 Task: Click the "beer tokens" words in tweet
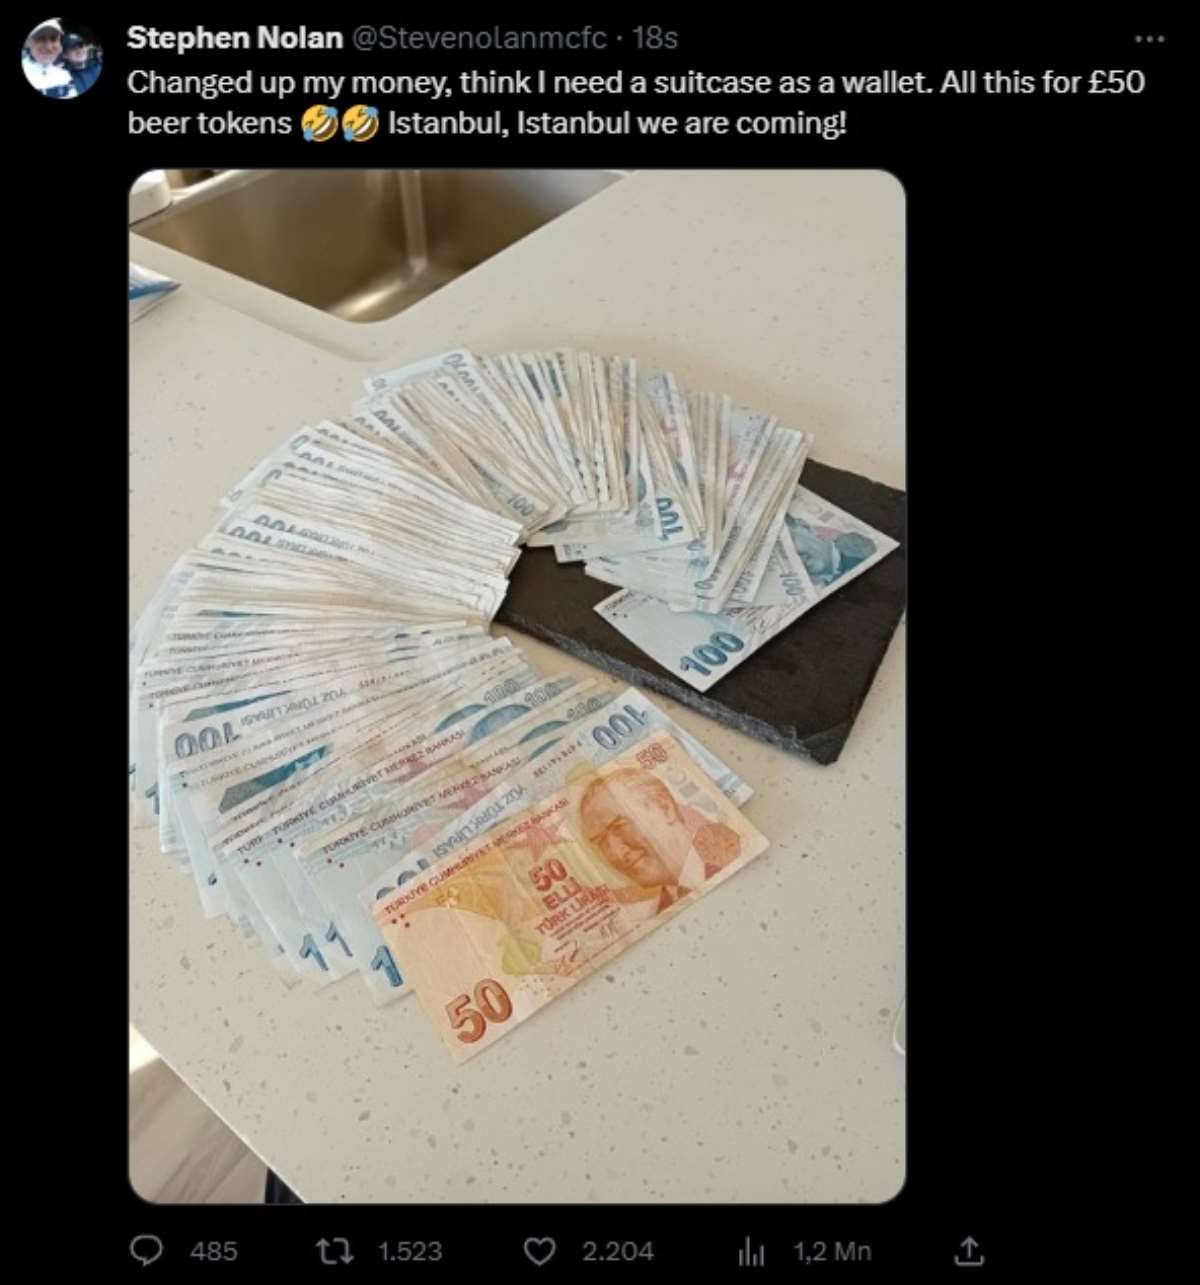(x=210, y=124)
